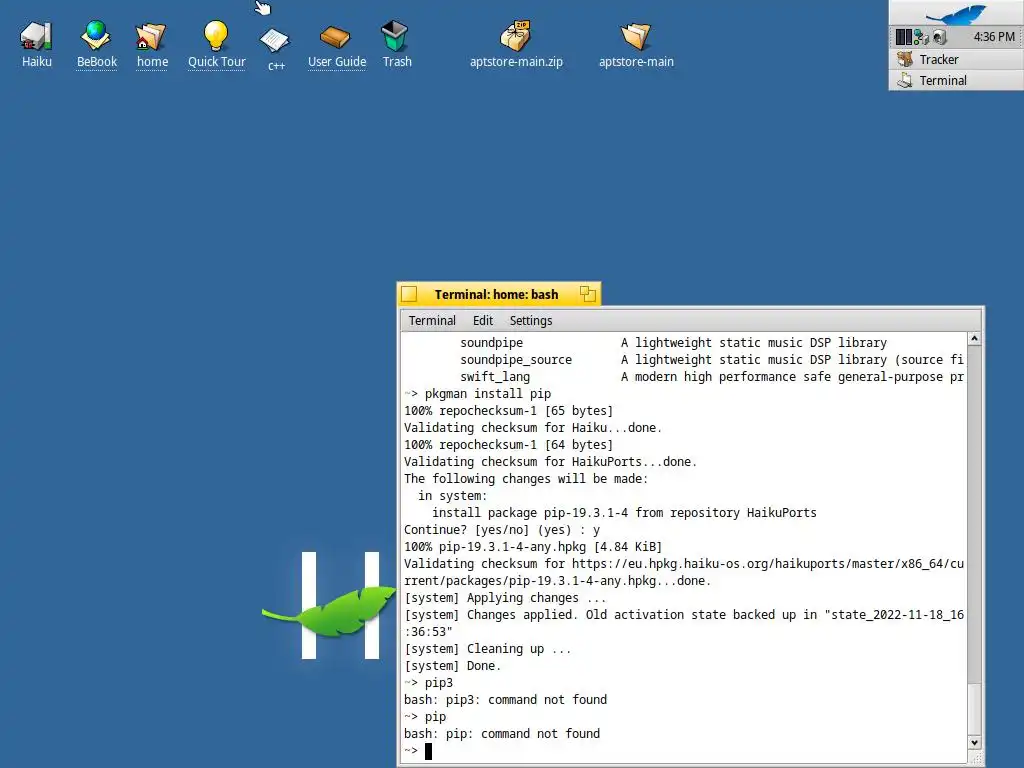1024x768 pixels.
Task: Click the Terminal: home: bash title tab
Action: [496, 295]
